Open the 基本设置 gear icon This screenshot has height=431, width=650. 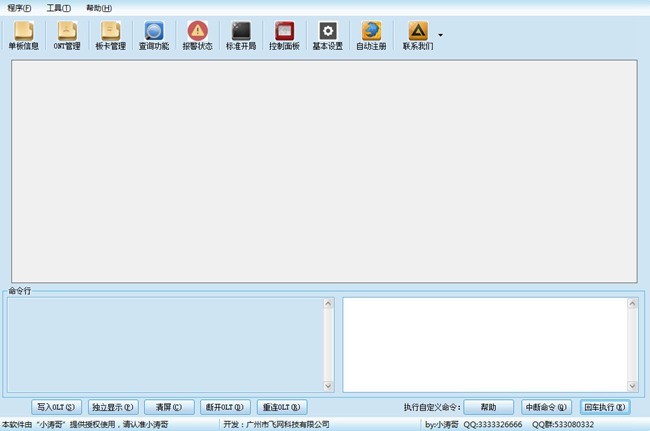click(x=327, y=36)
